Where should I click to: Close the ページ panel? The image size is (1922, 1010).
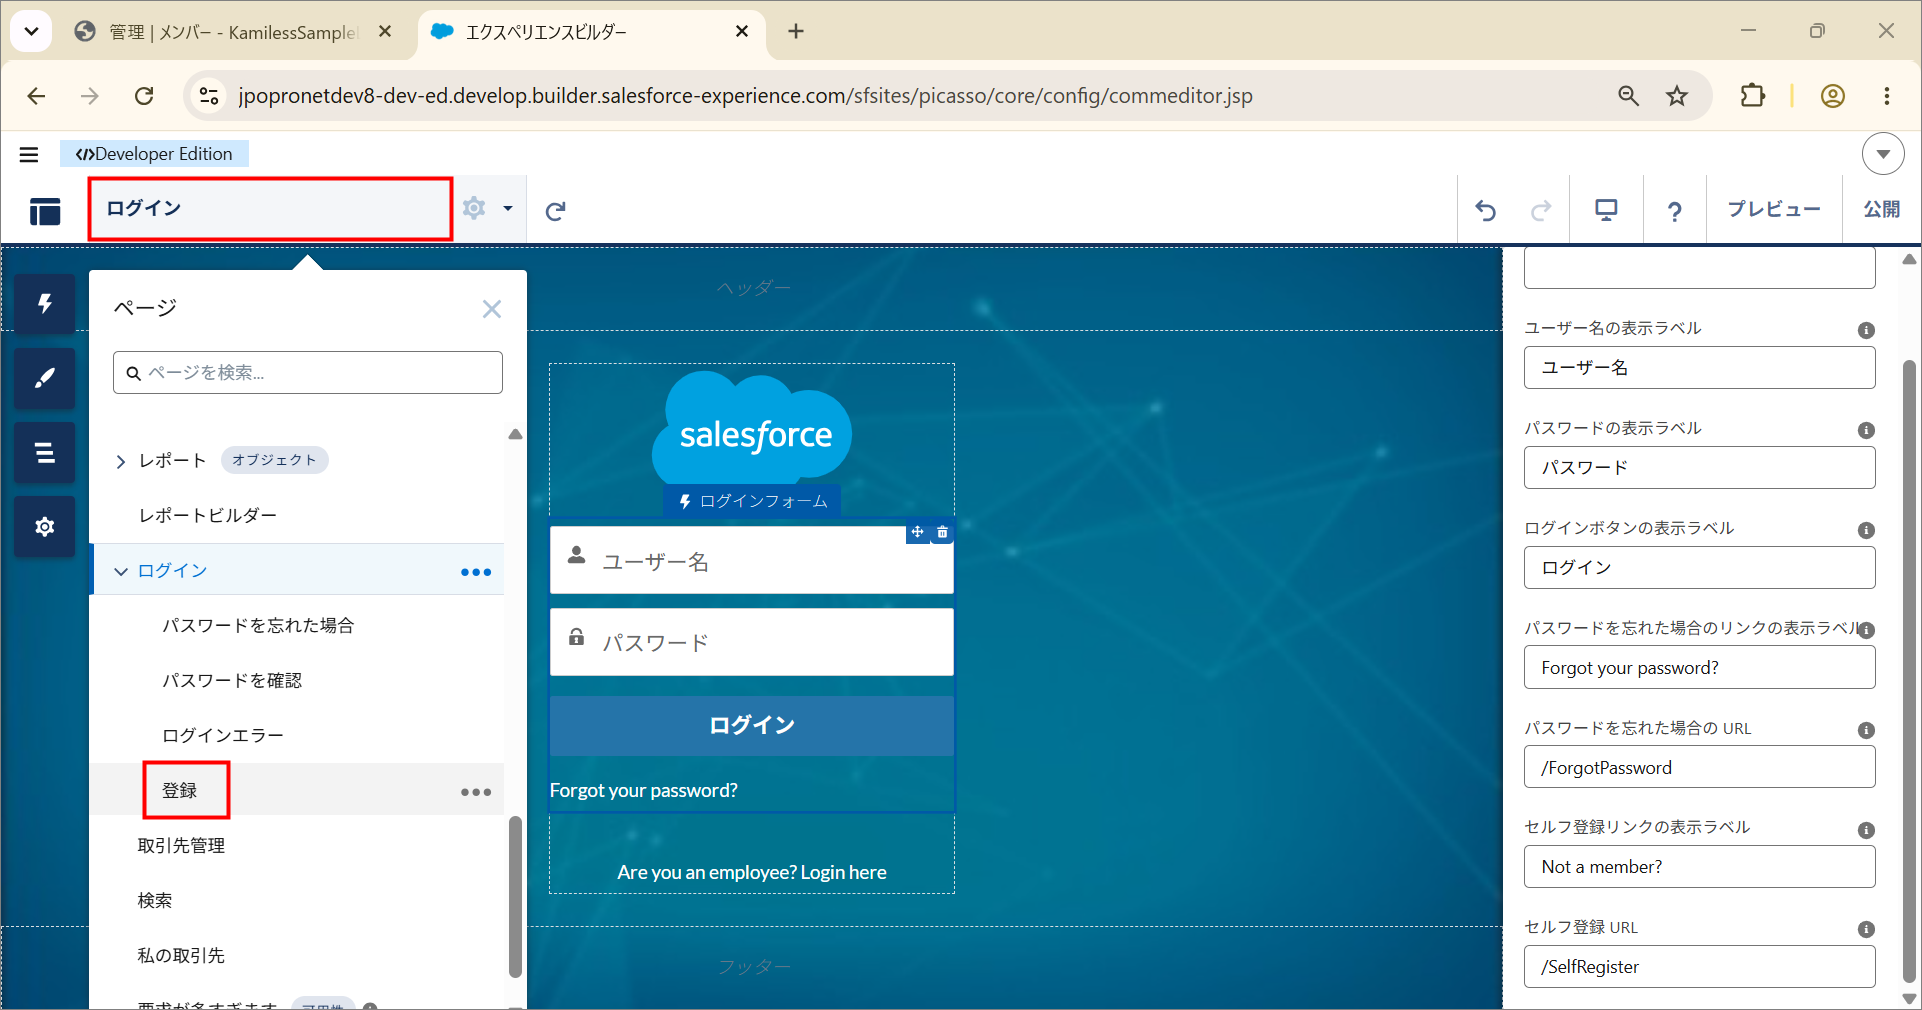pos(491,309)
